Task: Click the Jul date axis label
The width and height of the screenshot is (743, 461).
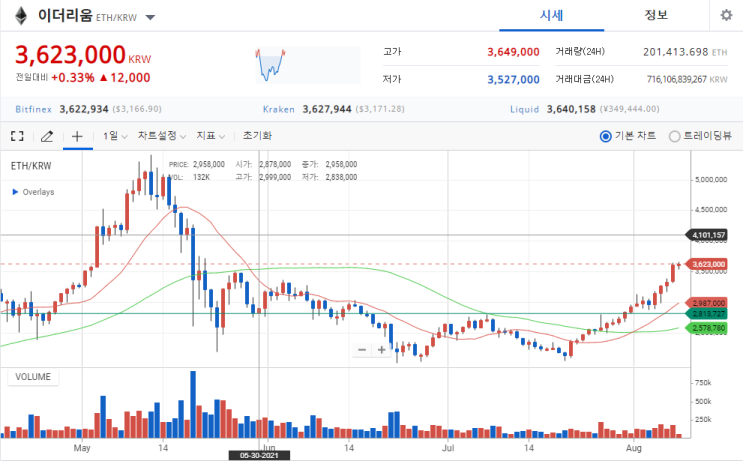Action: [x=448, y=448]
